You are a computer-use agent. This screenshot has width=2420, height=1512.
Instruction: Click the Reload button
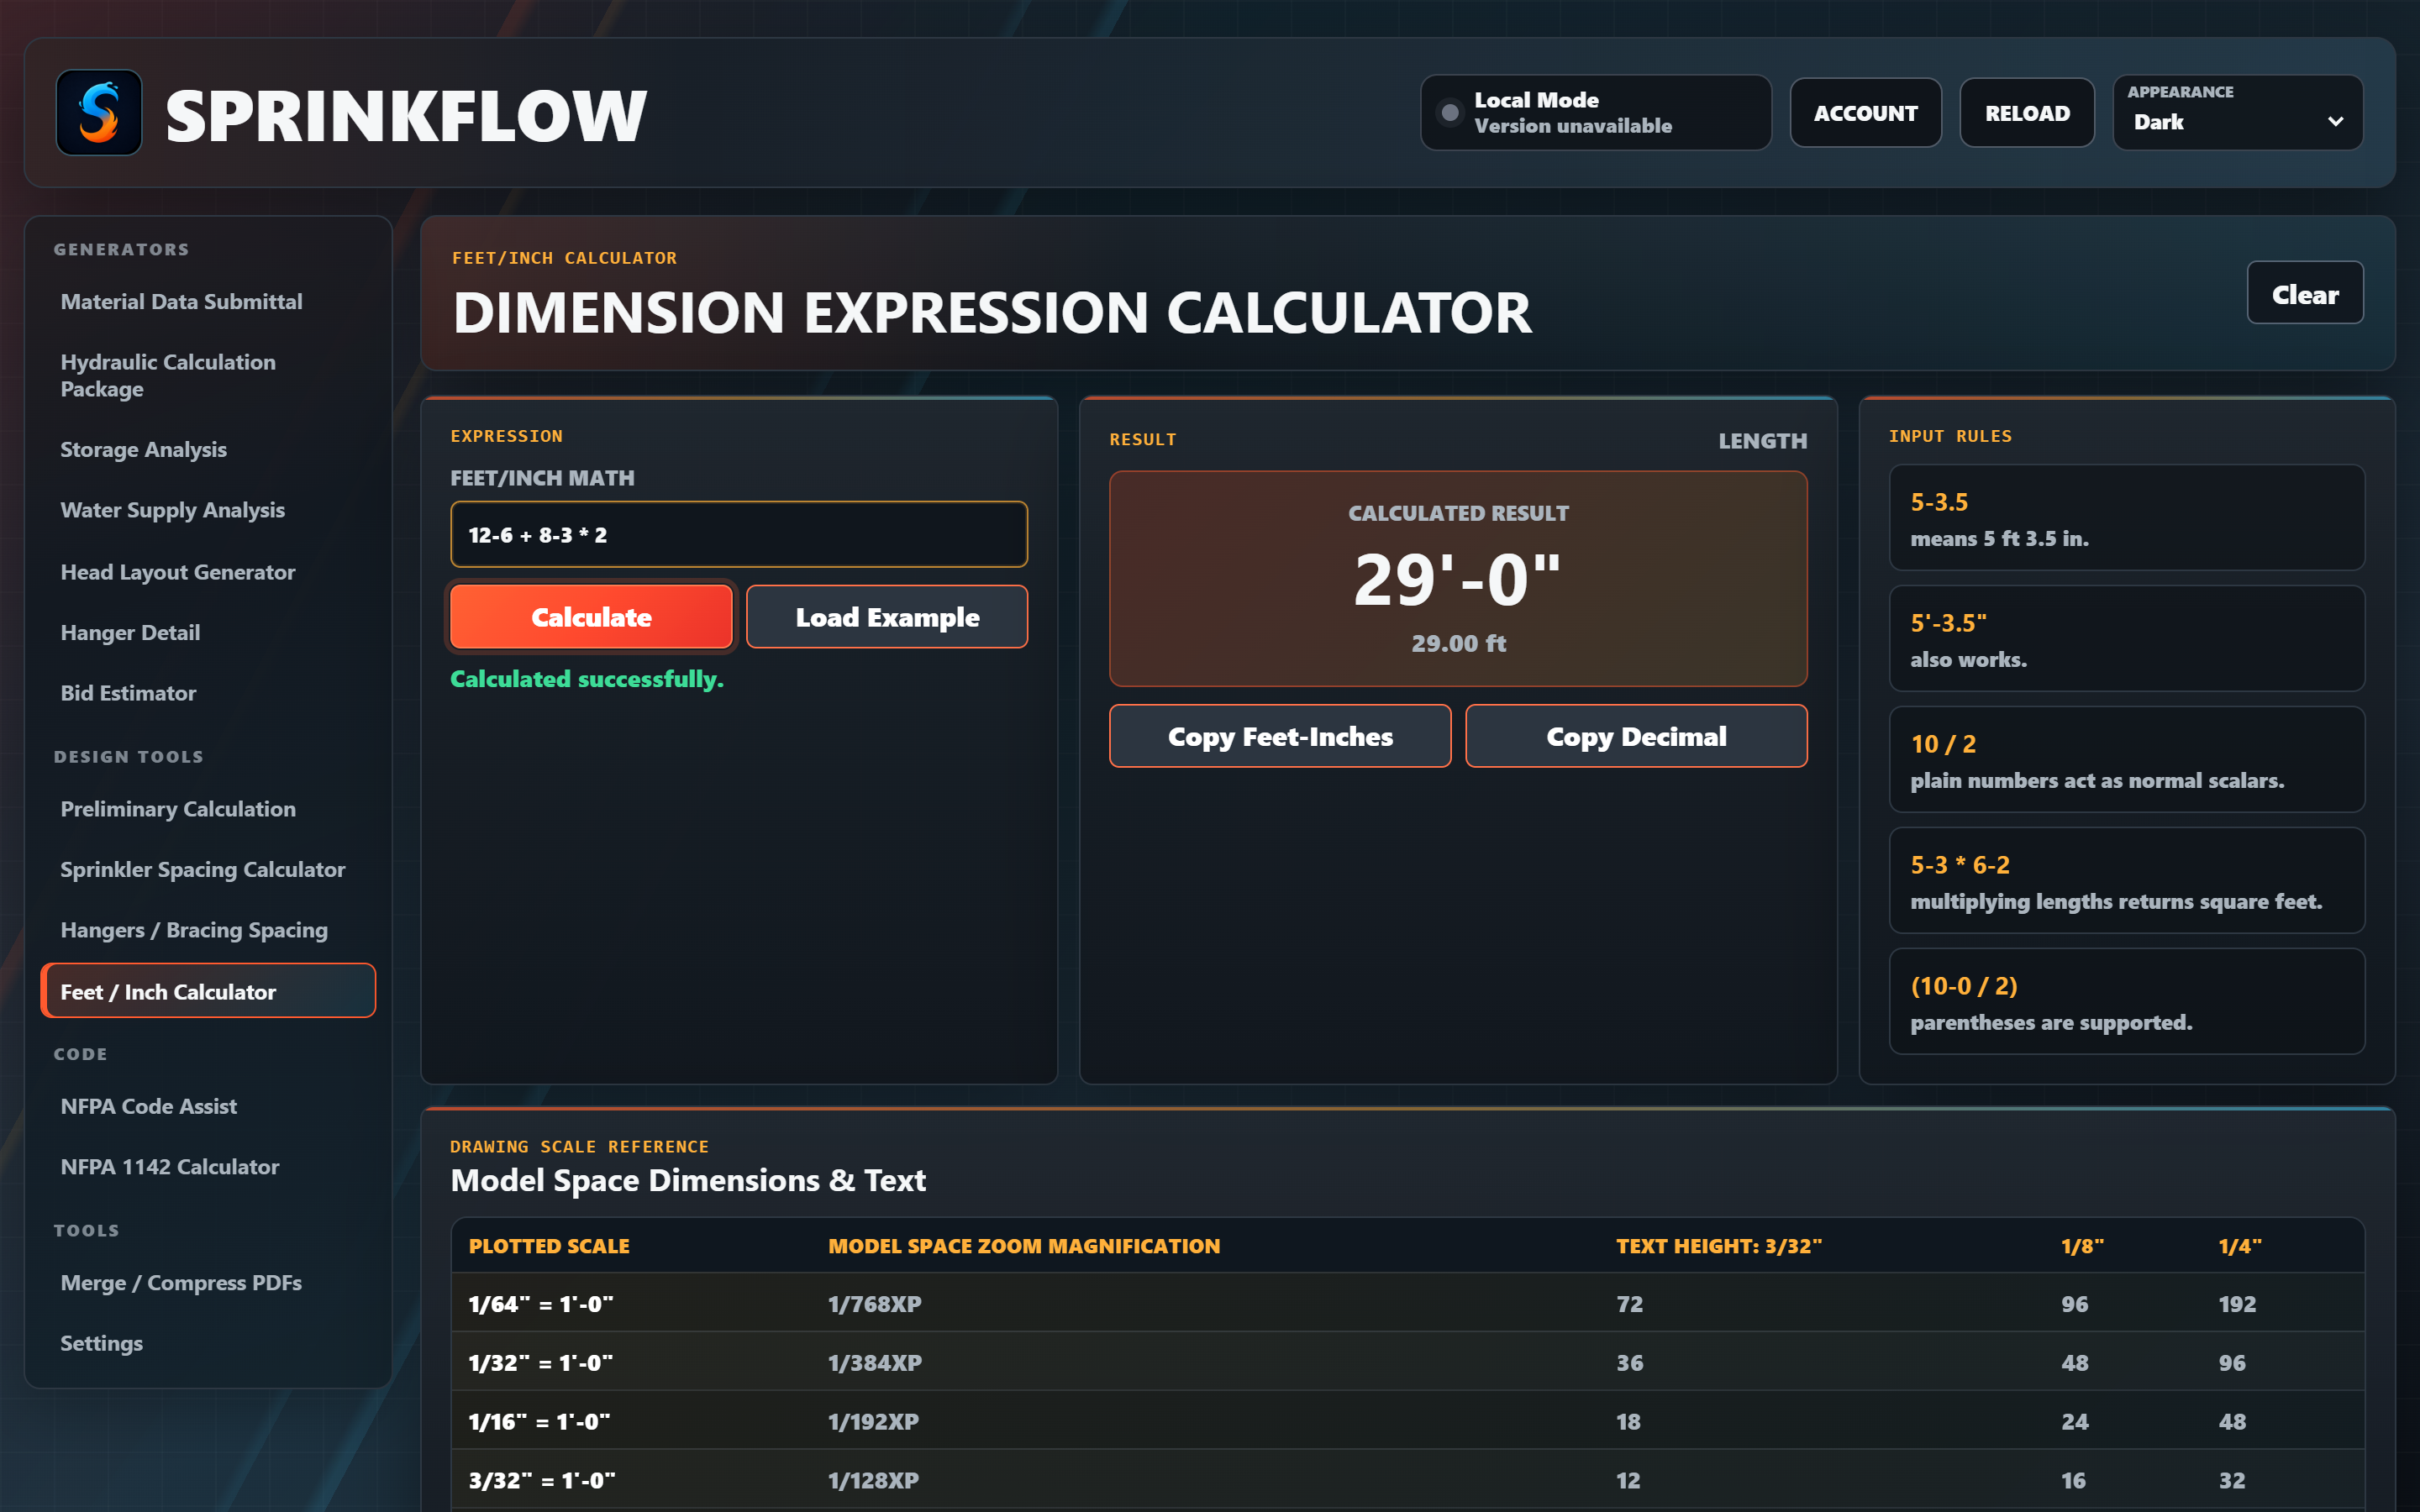[x=2027, y=113]
